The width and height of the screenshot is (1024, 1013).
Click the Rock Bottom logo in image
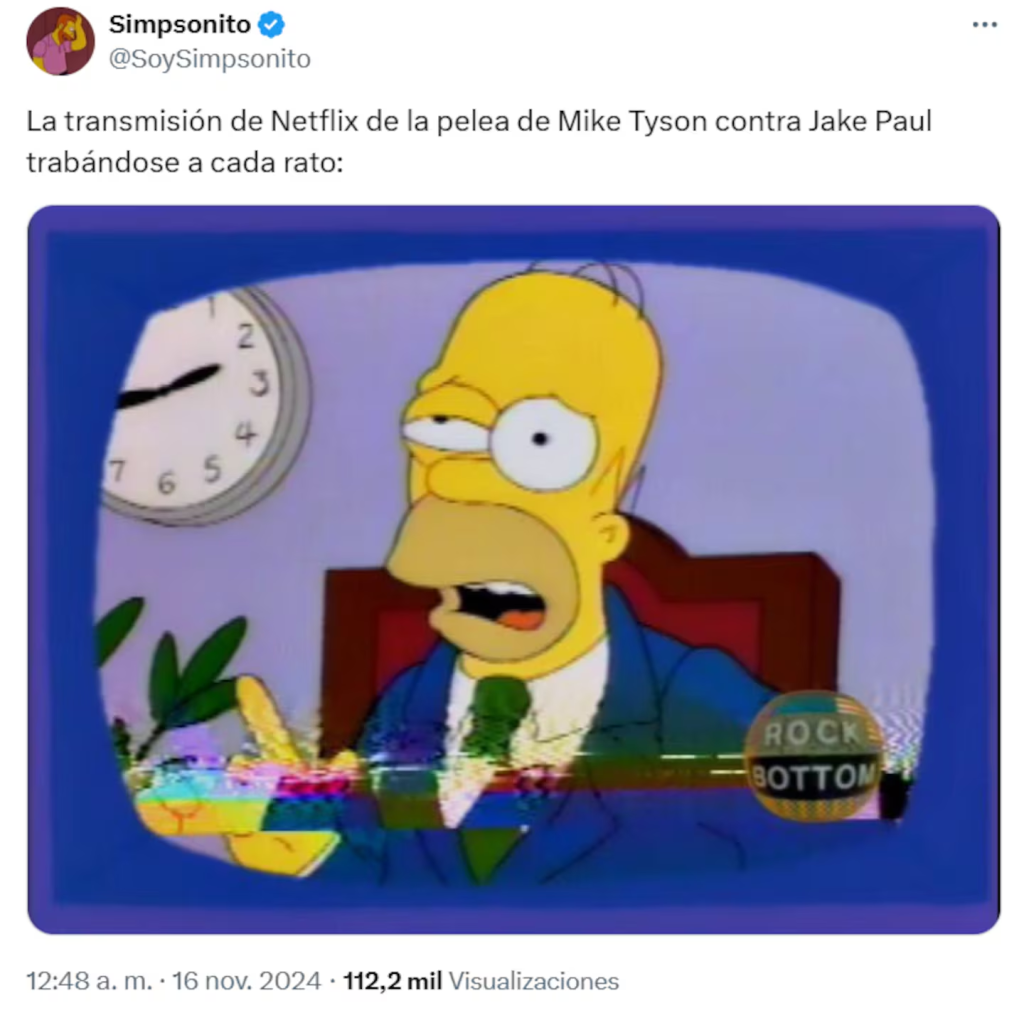click(x=814, y=755)
